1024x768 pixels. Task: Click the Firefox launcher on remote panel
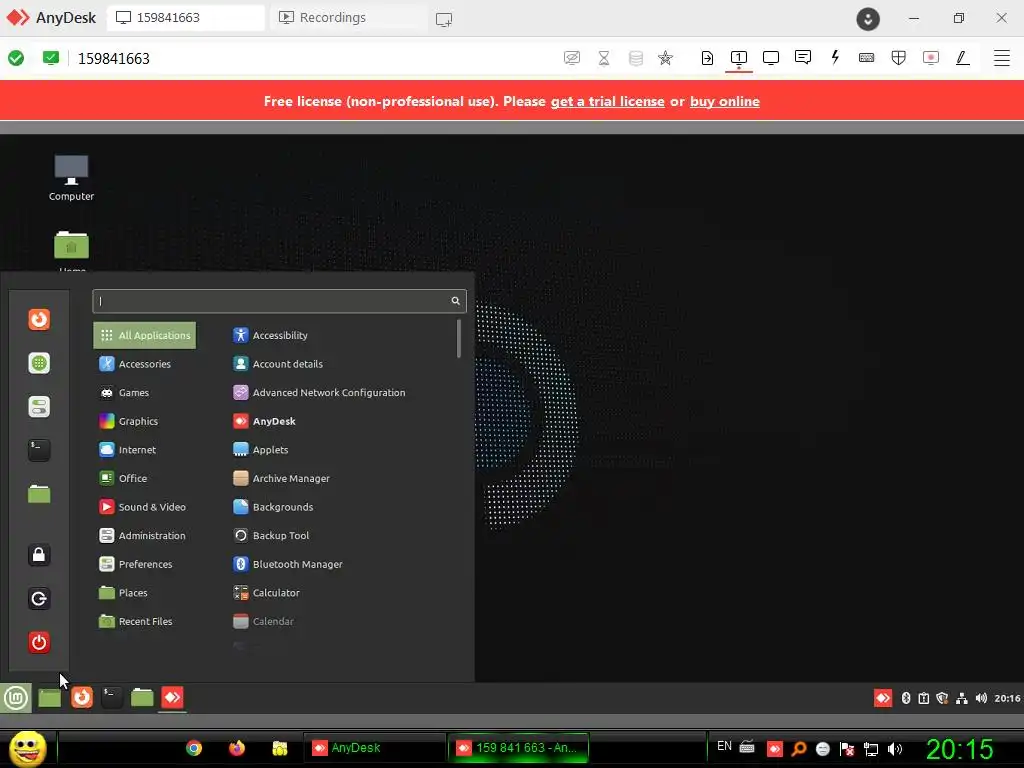82,697
